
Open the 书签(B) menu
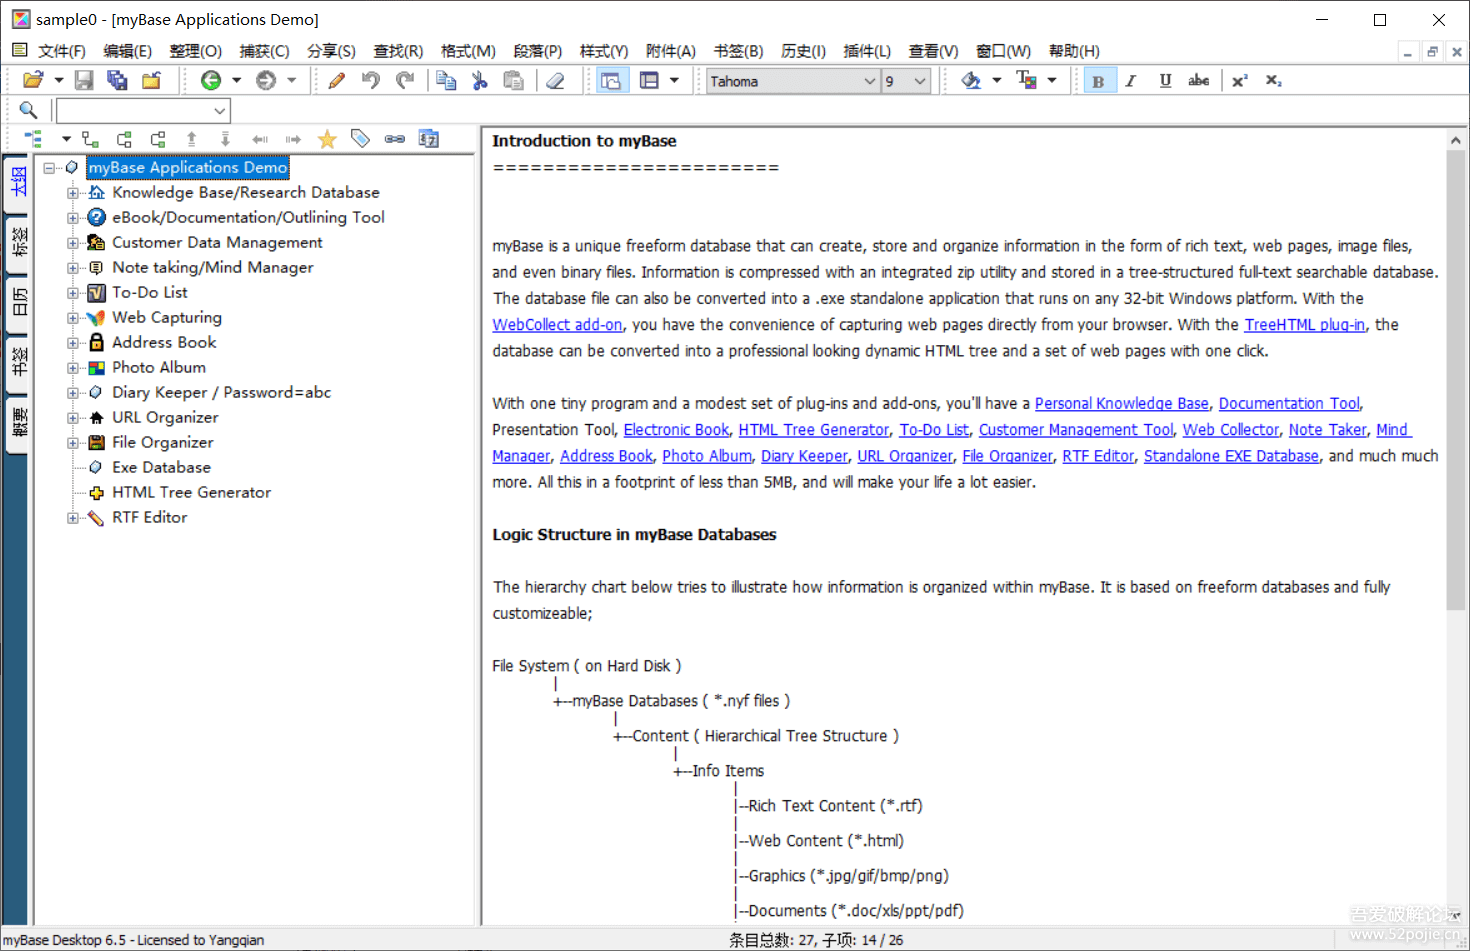coord(738,51)
